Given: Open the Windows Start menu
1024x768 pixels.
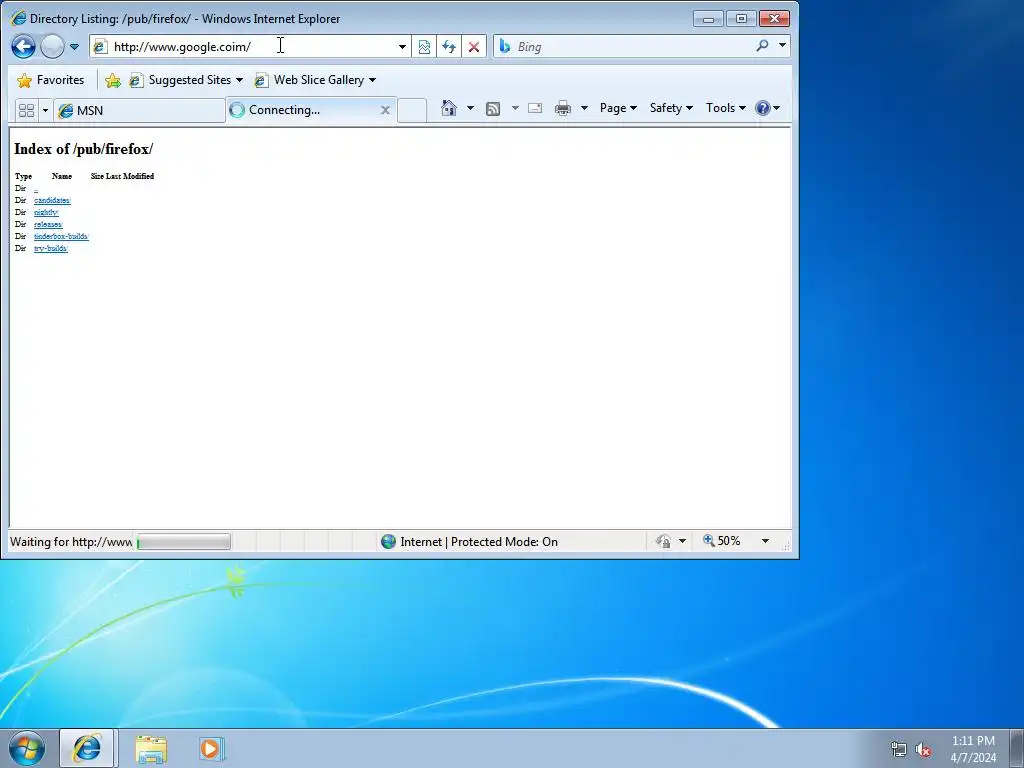Looking at the screenshot, I should point(27,748).
